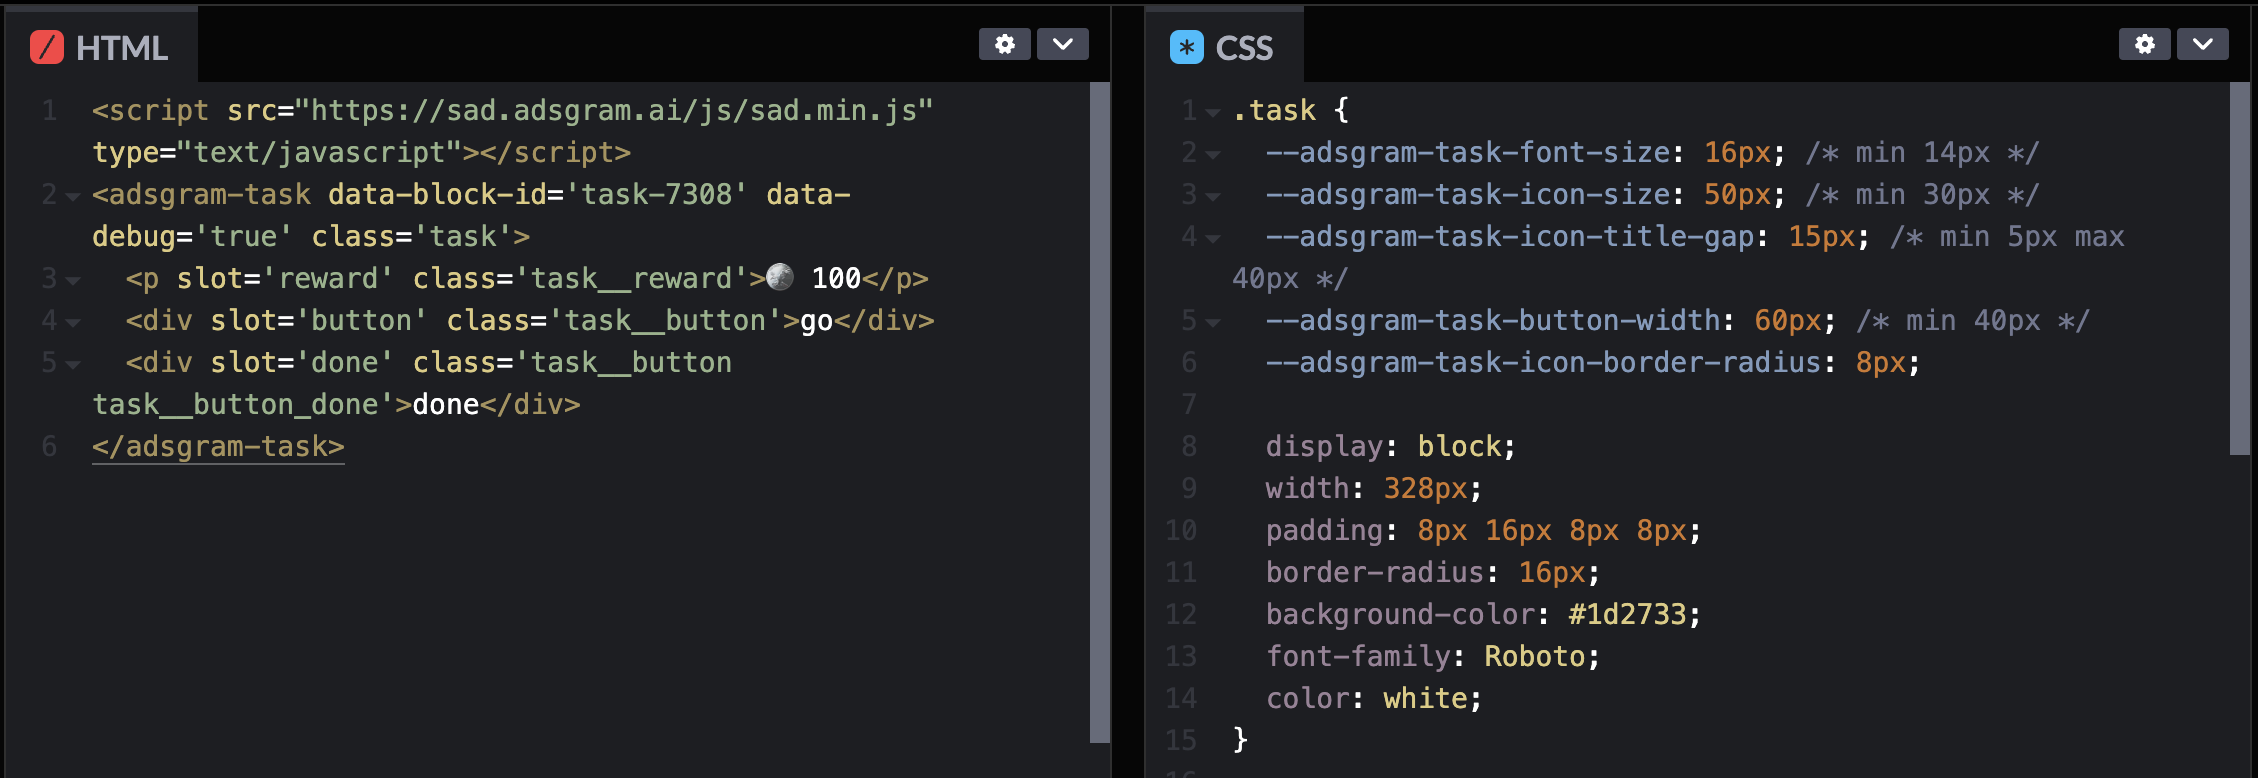Click the data-block-id attribute name
Viewport: 2258px width, 778px height.
[x=437, y=194]
